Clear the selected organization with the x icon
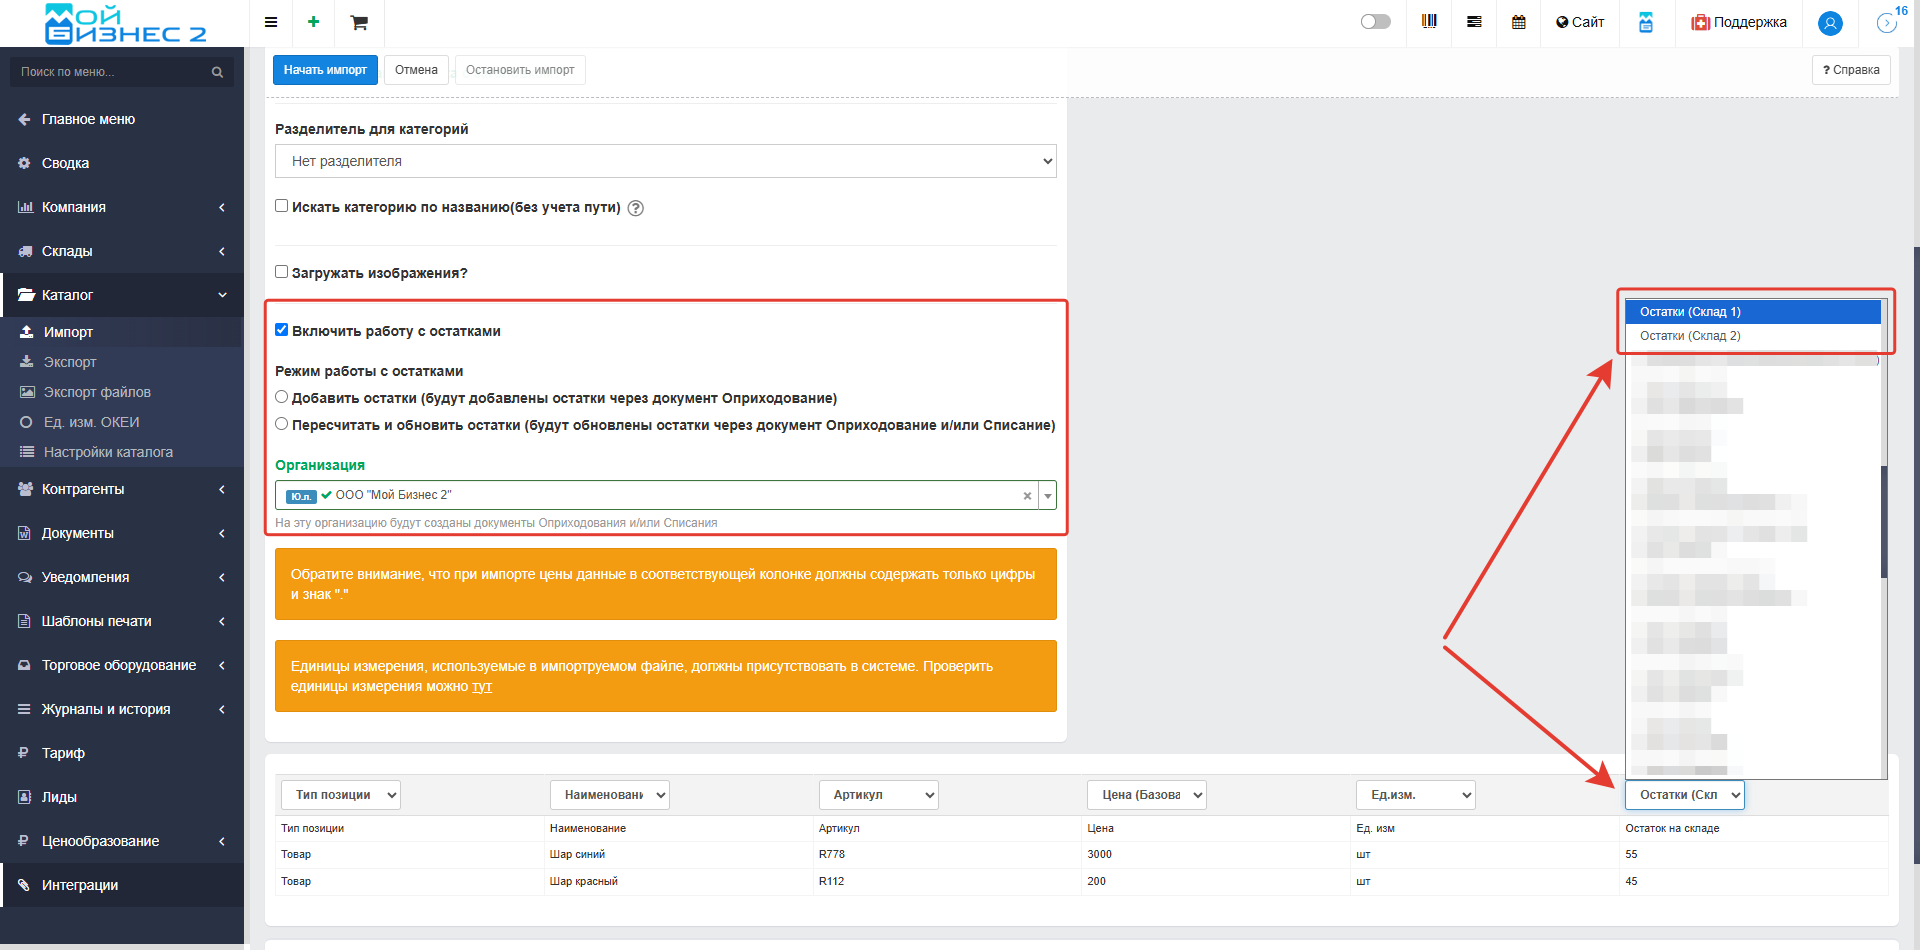 1027,496
